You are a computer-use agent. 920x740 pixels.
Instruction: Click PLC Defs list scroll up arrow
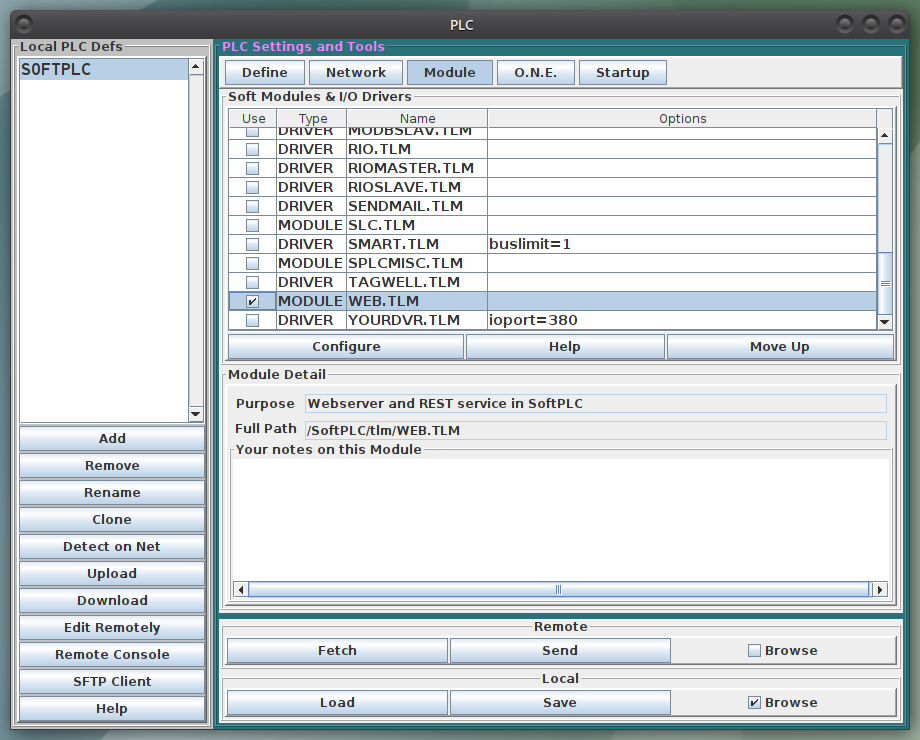[196, 66]
